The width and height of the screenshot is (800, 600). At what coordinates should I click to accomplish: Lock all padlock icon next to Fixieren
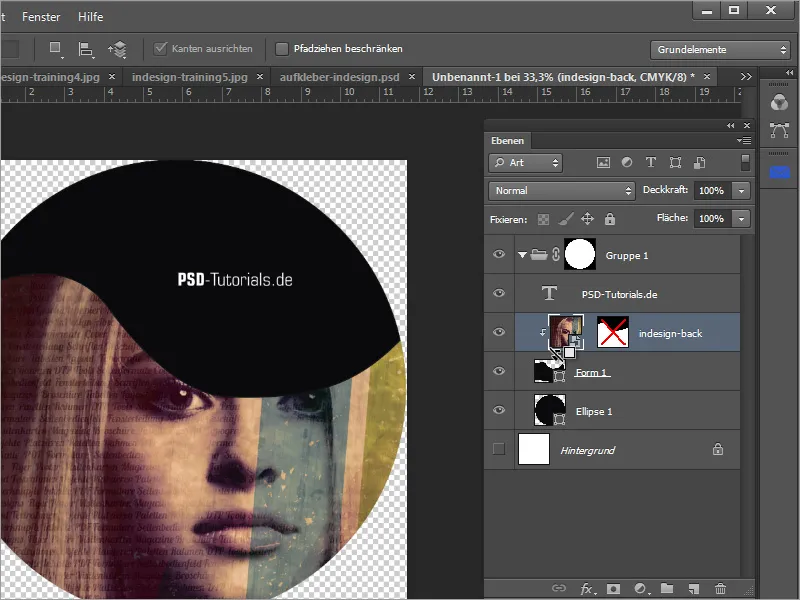pos(610,219)
